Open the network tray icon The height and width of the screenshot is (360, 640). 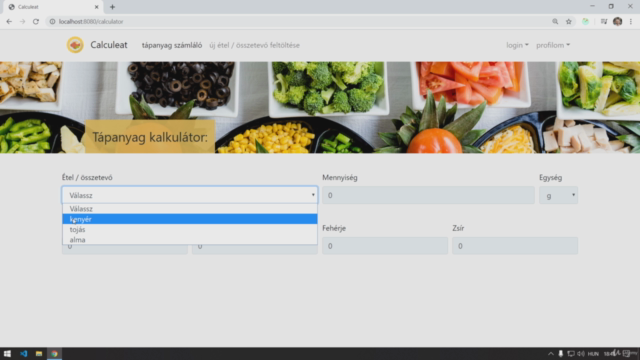[571, 353]
